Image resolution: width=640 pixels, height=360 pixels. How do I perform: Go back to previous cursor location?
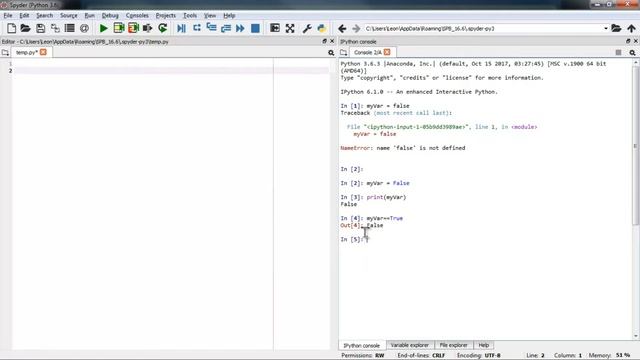342,29
